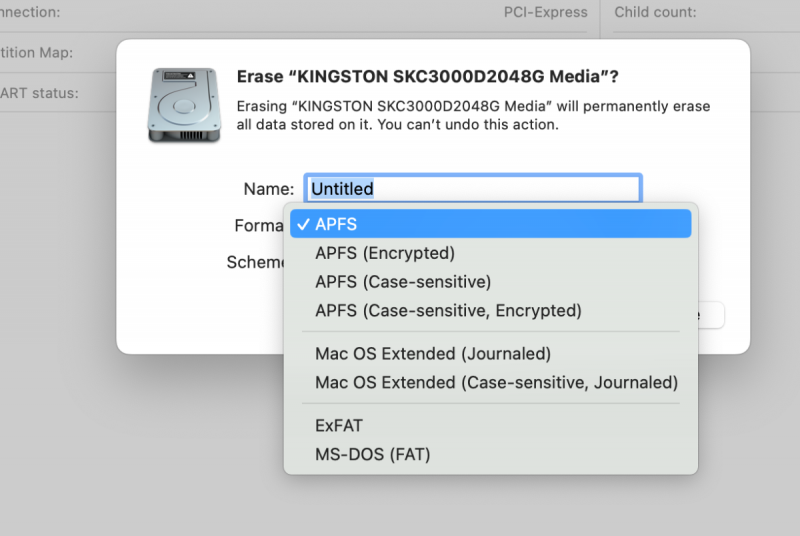The image size is (800, 536).
Task: Select ExFAT from the format list
Action: point(339,426)
